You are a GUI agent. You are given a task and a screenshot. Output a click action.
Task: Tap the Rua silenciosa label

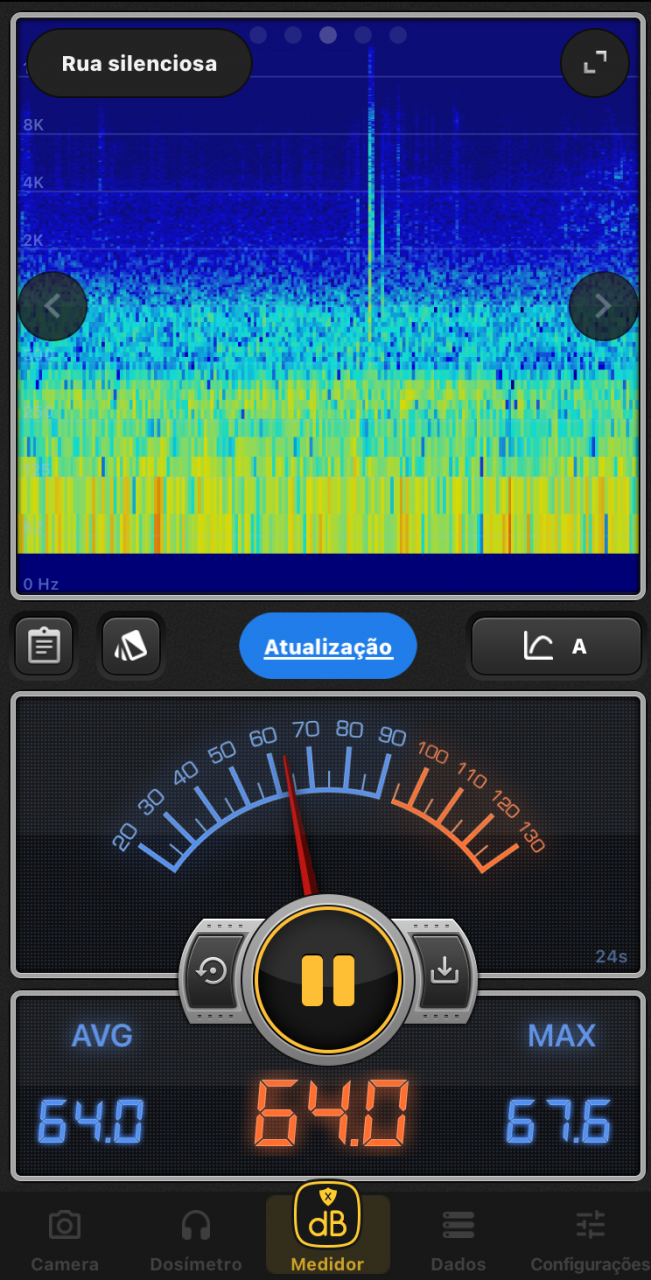(139, 64)
